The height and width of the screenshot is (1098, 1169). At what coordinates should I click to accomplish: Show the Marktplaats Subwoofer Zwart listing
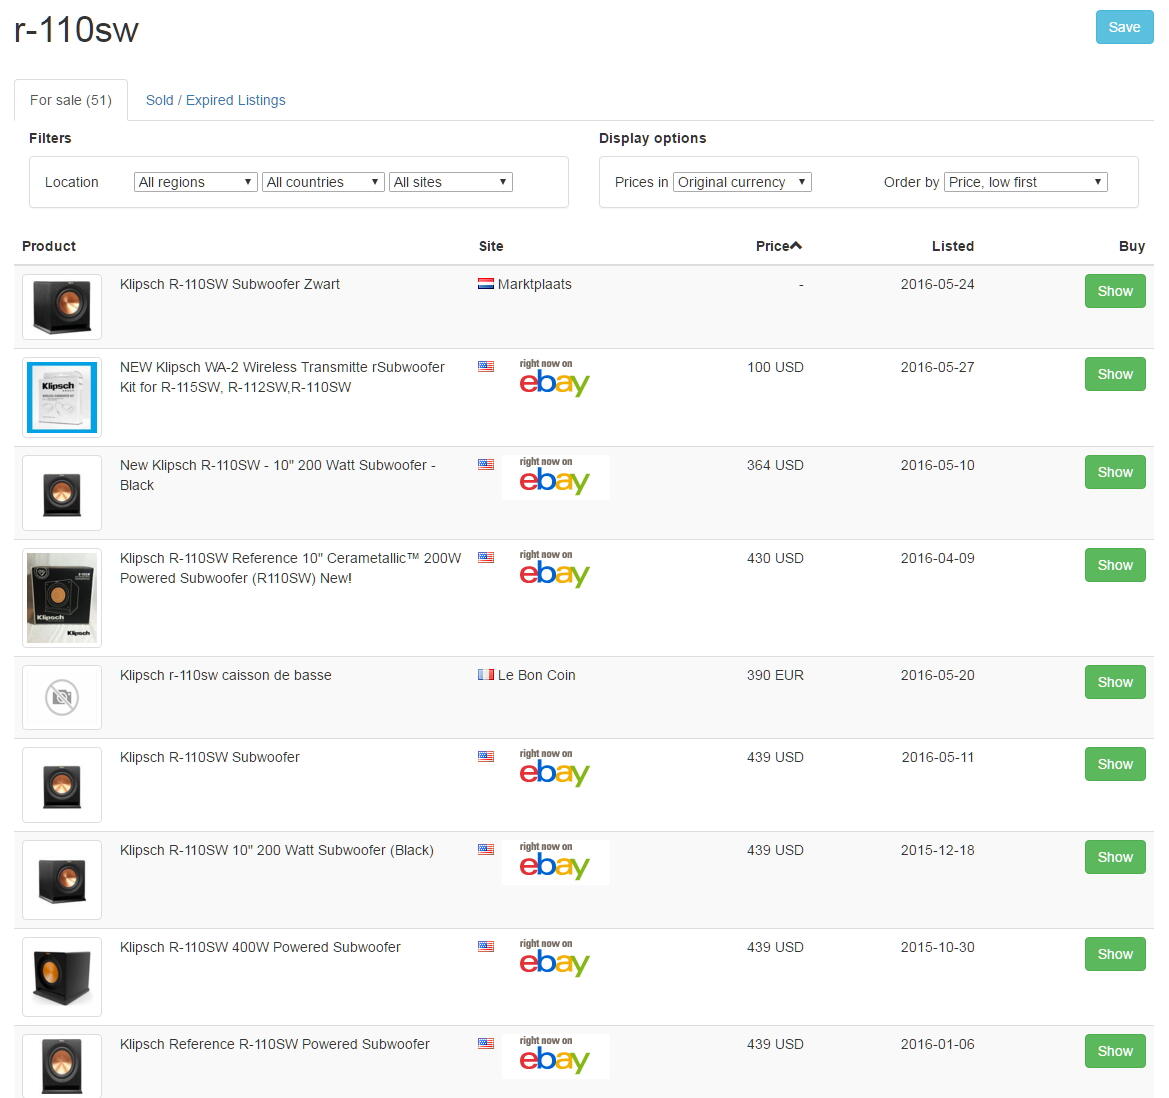(1115, 291)
